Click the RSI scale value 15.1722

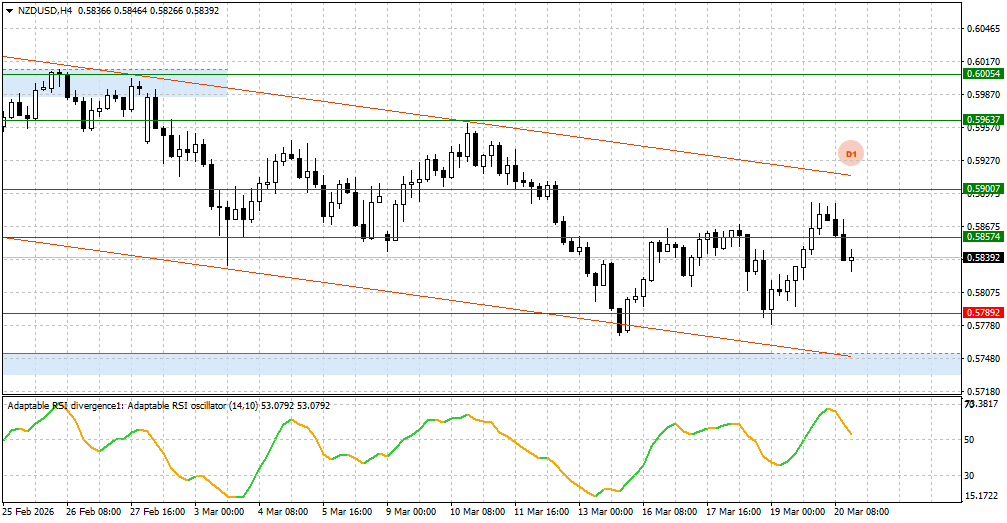point(981,496)
